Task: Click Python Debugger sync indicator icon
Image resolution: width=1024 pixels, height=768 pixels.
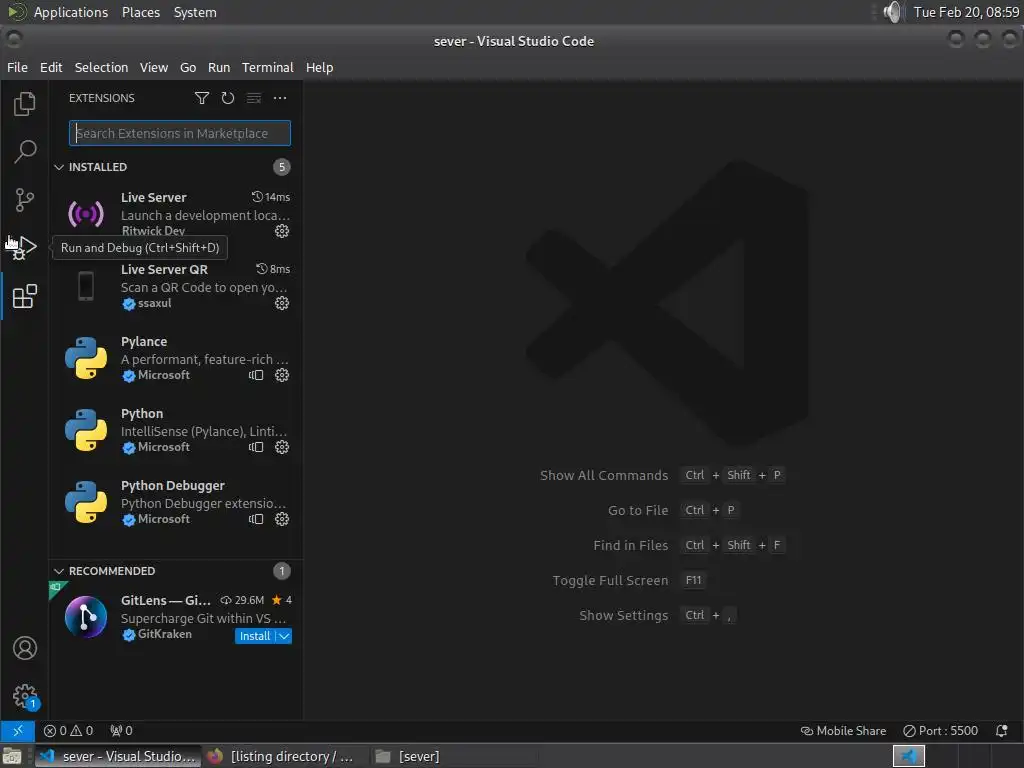Action: pos(256,519)
